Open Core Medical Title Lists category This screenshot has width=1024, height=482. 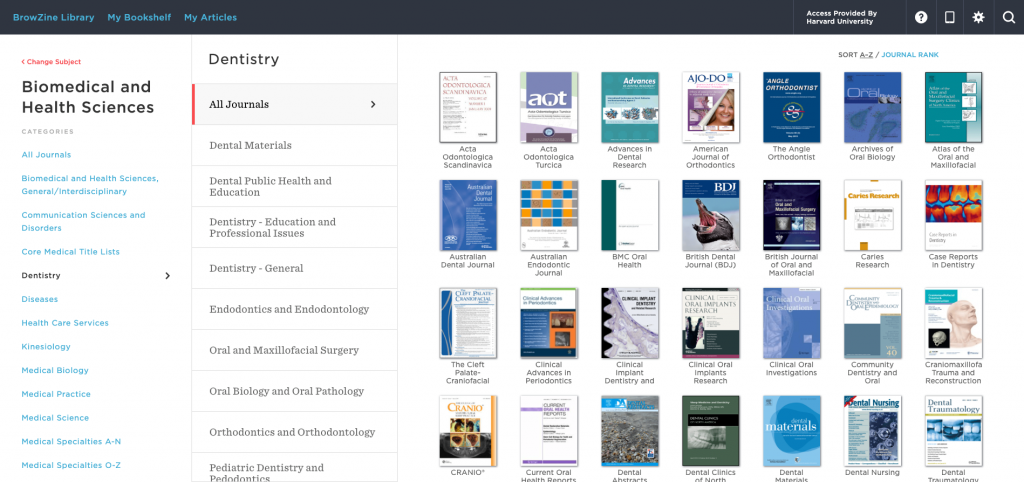(x=71, y=251)
